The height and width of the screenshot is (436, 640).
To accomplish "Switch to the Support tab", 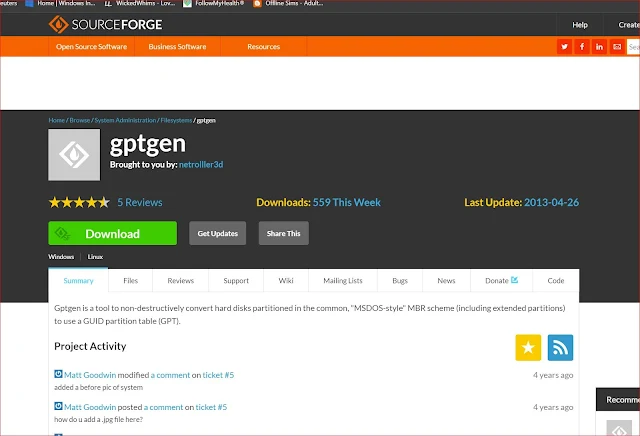I will (x=236, y=280).
